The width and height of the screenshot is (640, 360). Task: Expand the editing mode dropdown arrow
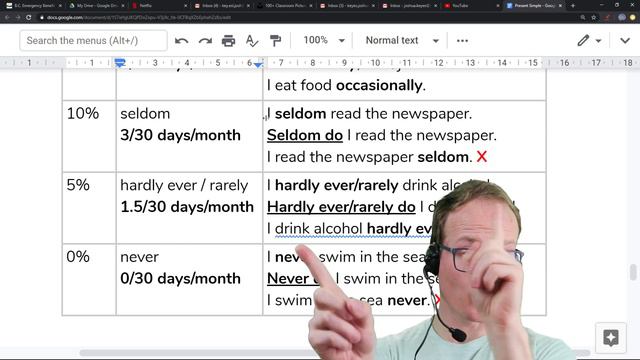(598, 41)
